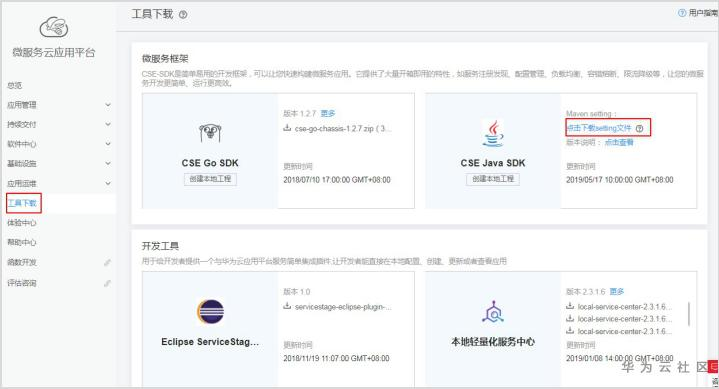Click the scrollbar in local service center file list

tap(689, 314)
